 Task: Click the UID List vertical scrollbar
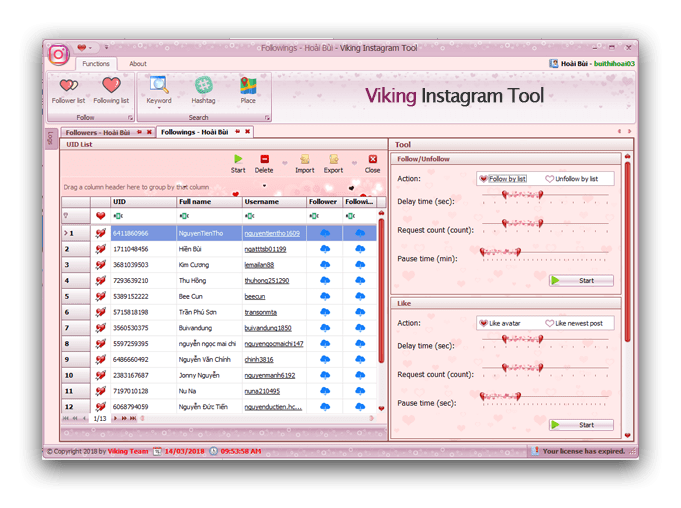coord(381,290)
